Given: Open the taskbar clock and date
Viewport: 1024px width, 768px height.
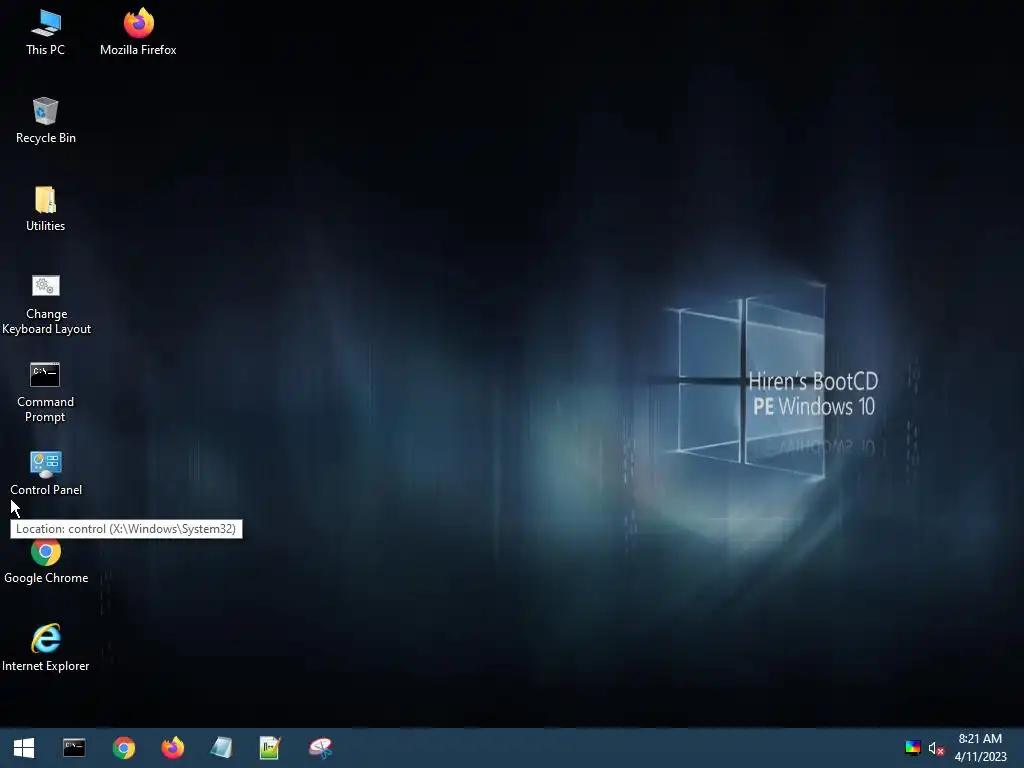Looking at the screenshot, I should coord(980,748).
